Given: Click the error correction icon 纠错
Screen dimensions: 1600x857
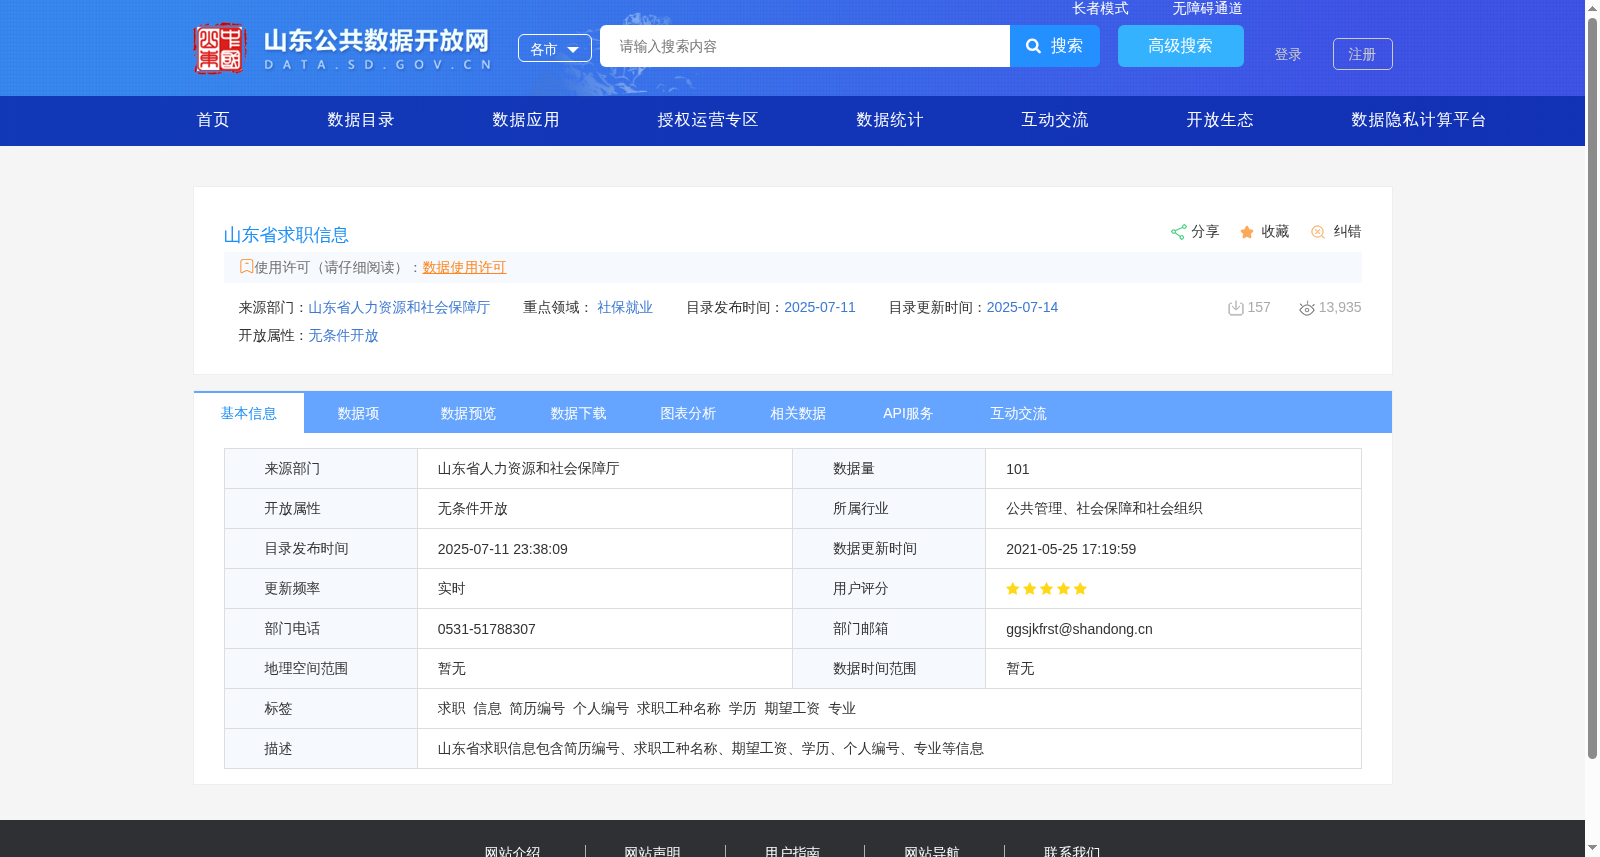Looking at the screenshot, I should pyautogui.click(x=1318, y=232).
